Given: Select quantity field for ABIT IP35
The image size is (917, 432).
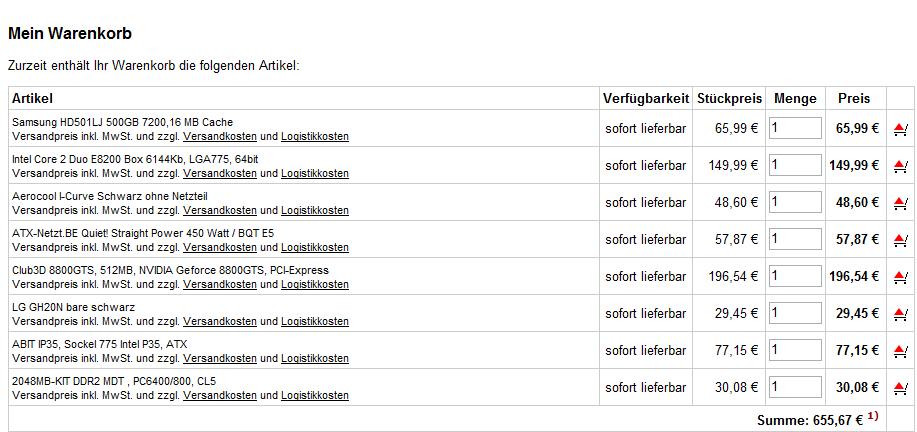Looking at the screenshot, I should coord(795,350).
